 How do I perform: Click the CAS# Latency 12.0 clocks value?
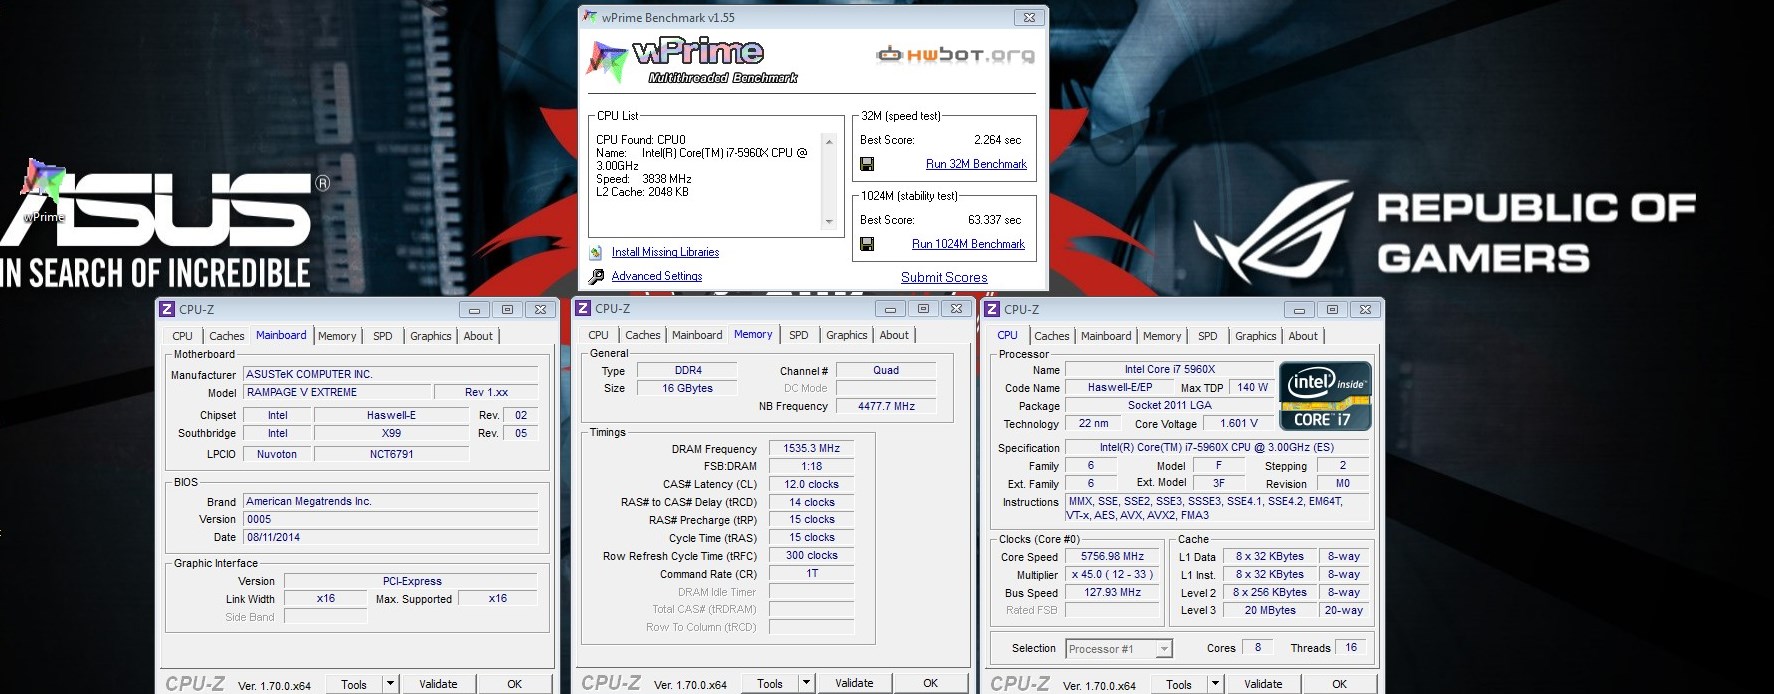[811, 484]
